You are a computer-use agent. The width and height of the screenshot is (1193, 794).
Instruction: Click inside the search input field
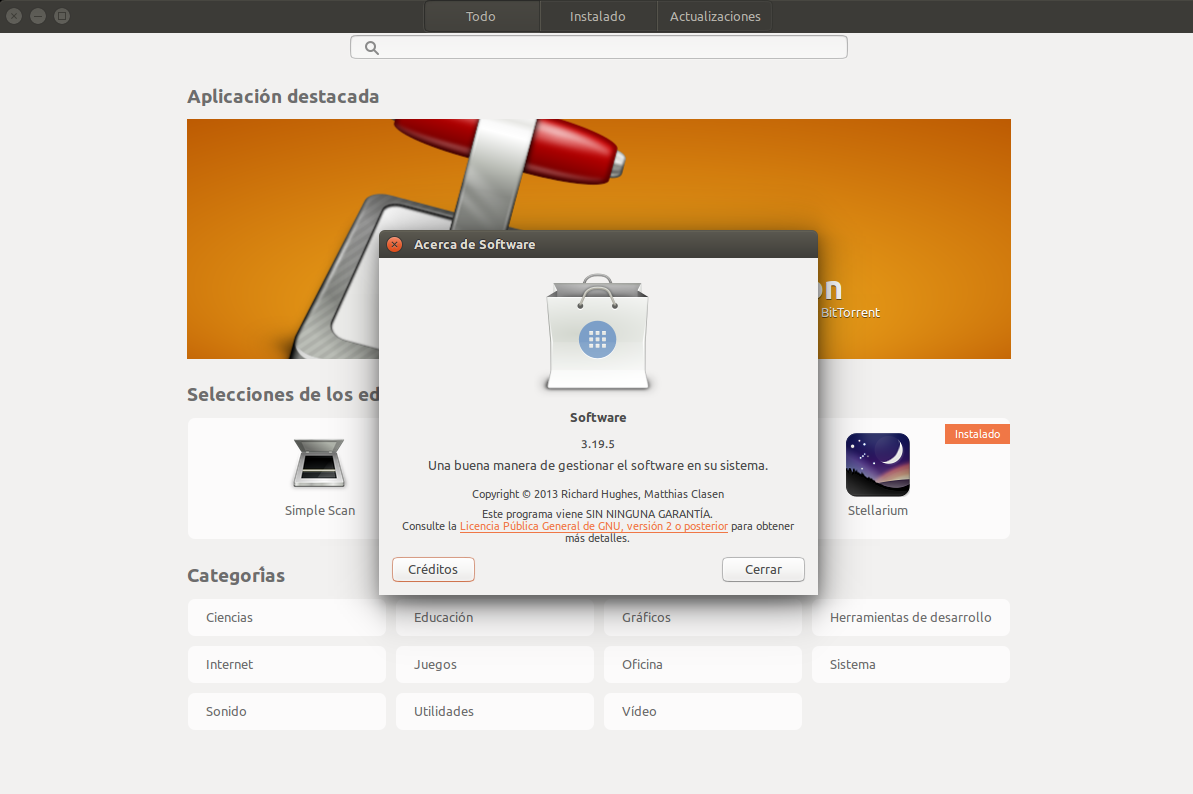pos(610,48)
